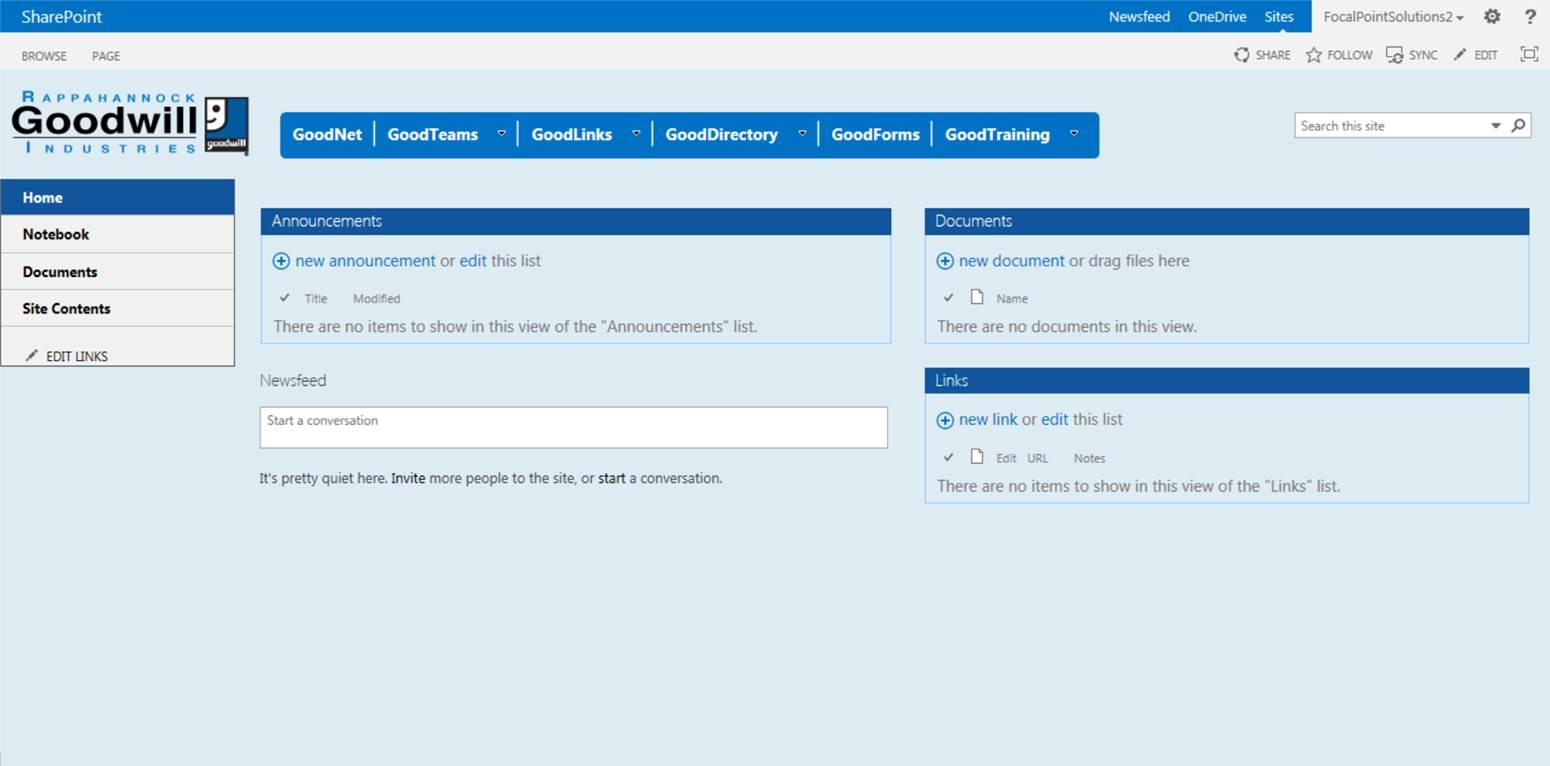Click the Announcements web part title
This screenshot has width=1550, height=766.
(327, 221)
